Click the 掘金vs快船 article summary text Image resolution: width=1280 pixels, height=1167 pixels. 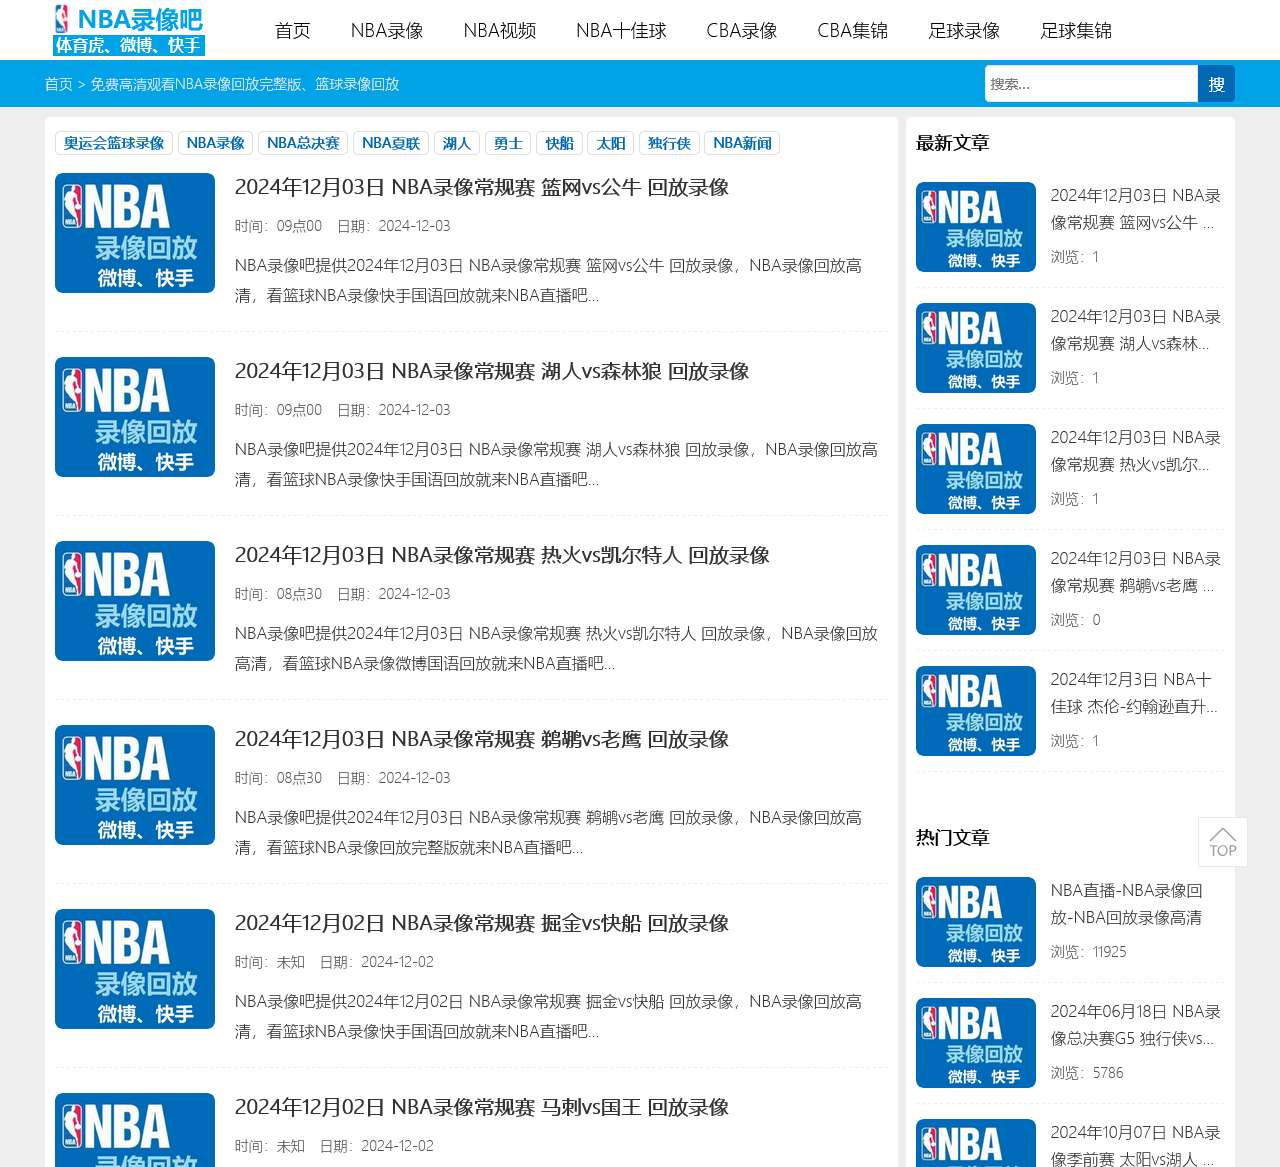(548, 1016)
